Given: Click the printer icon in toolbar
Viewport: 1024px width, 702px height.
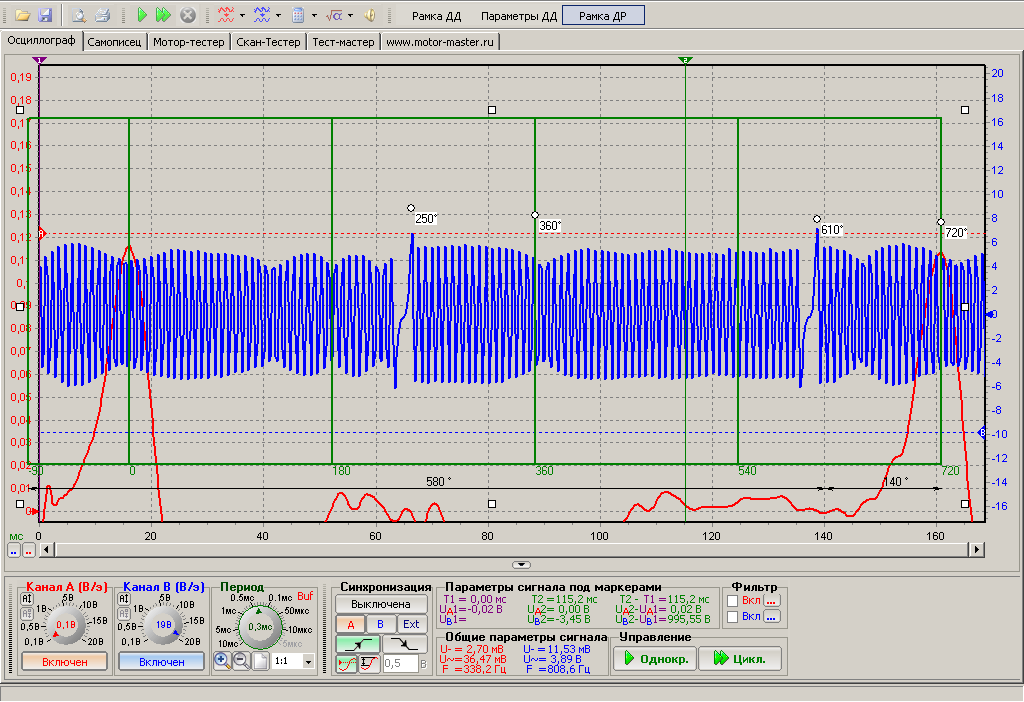Looking at the screenshot, I should click(x=103, y=15).
